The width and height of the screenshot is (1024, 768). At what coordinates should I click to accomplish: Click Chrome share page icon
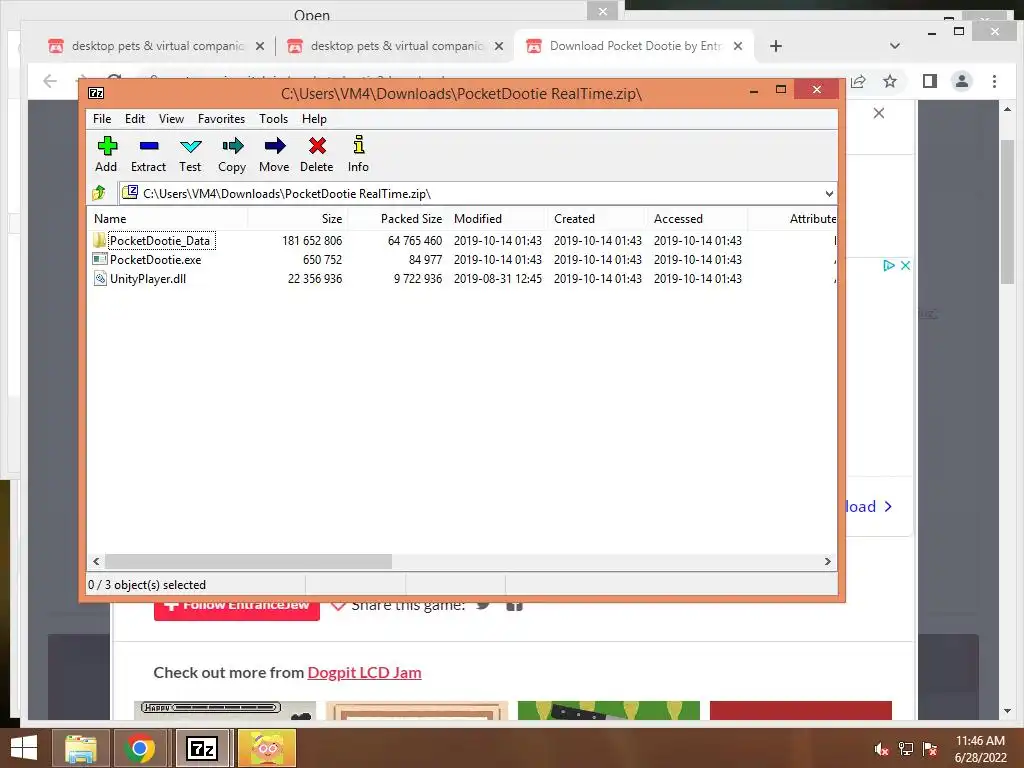[x=858, y=81]
